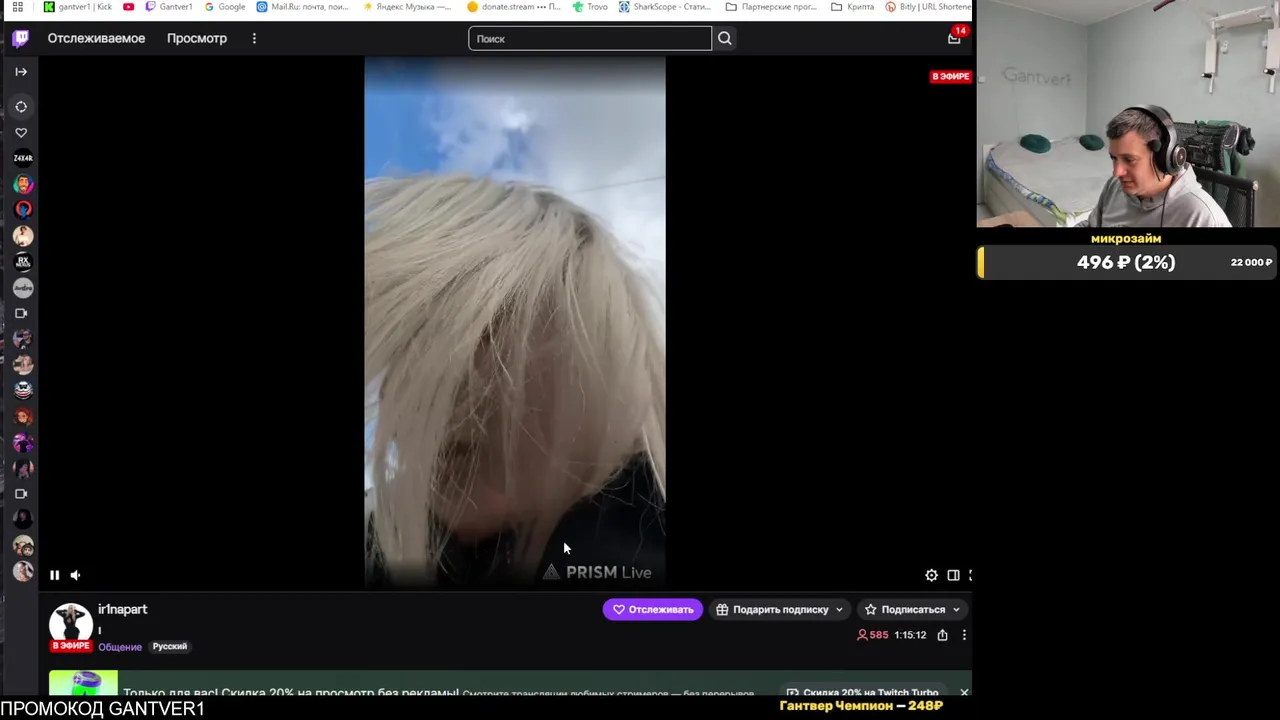Go to the Отслеживаемое tab
The width and height of the screenshot is (1280, 720).
click(x=96, y=38)
